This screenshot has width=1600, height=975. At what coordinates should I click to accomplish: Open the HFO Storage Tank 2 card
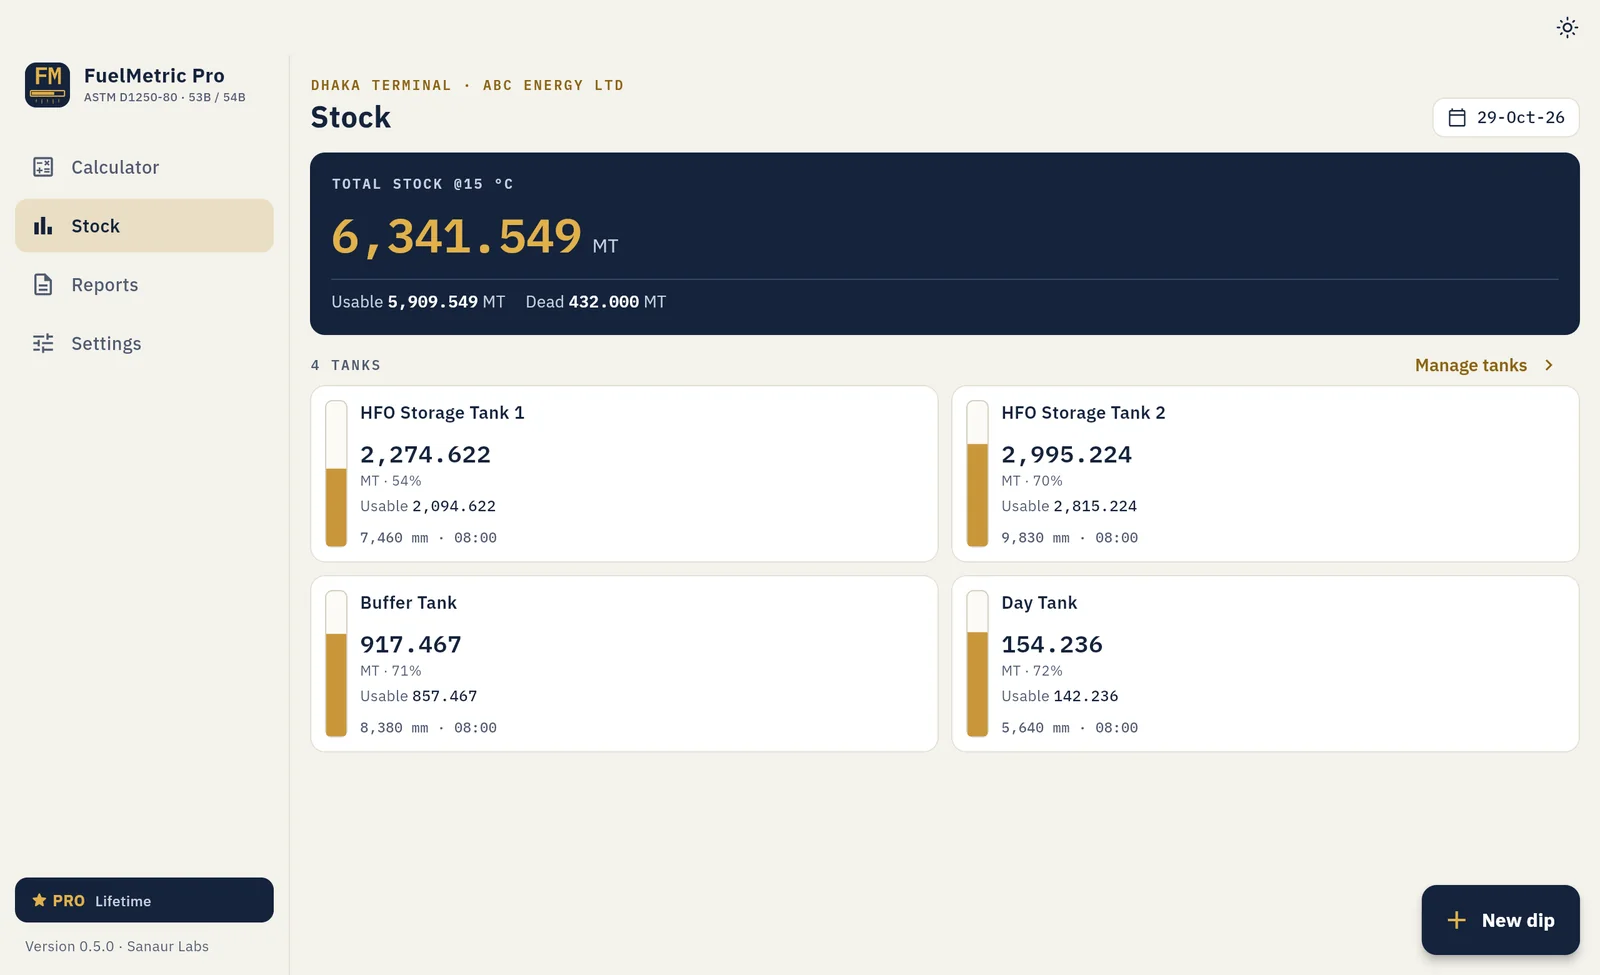click(1265, 474)
